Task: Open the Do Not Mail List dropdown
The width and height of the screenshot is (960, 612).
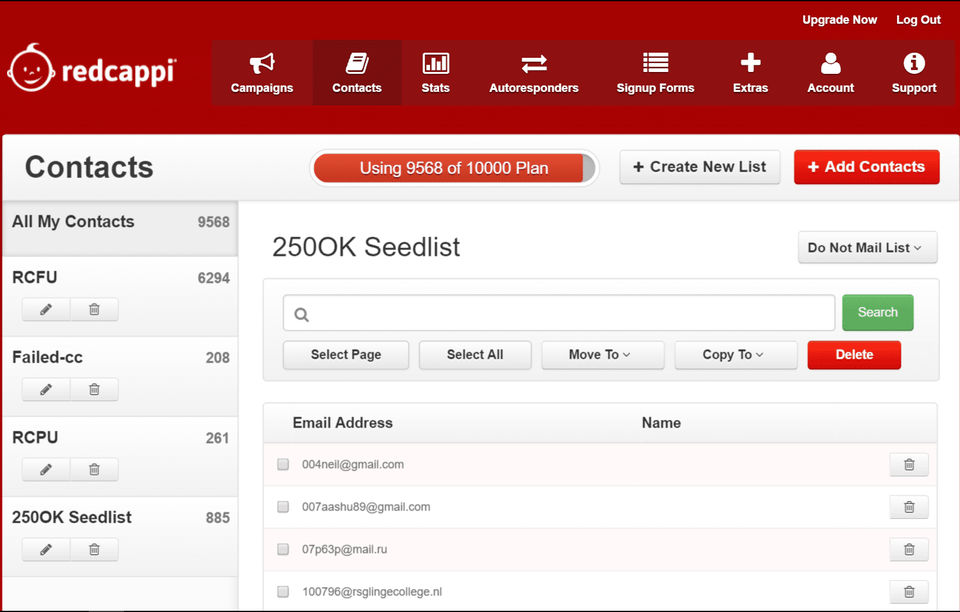Action: tap(868, 248)
